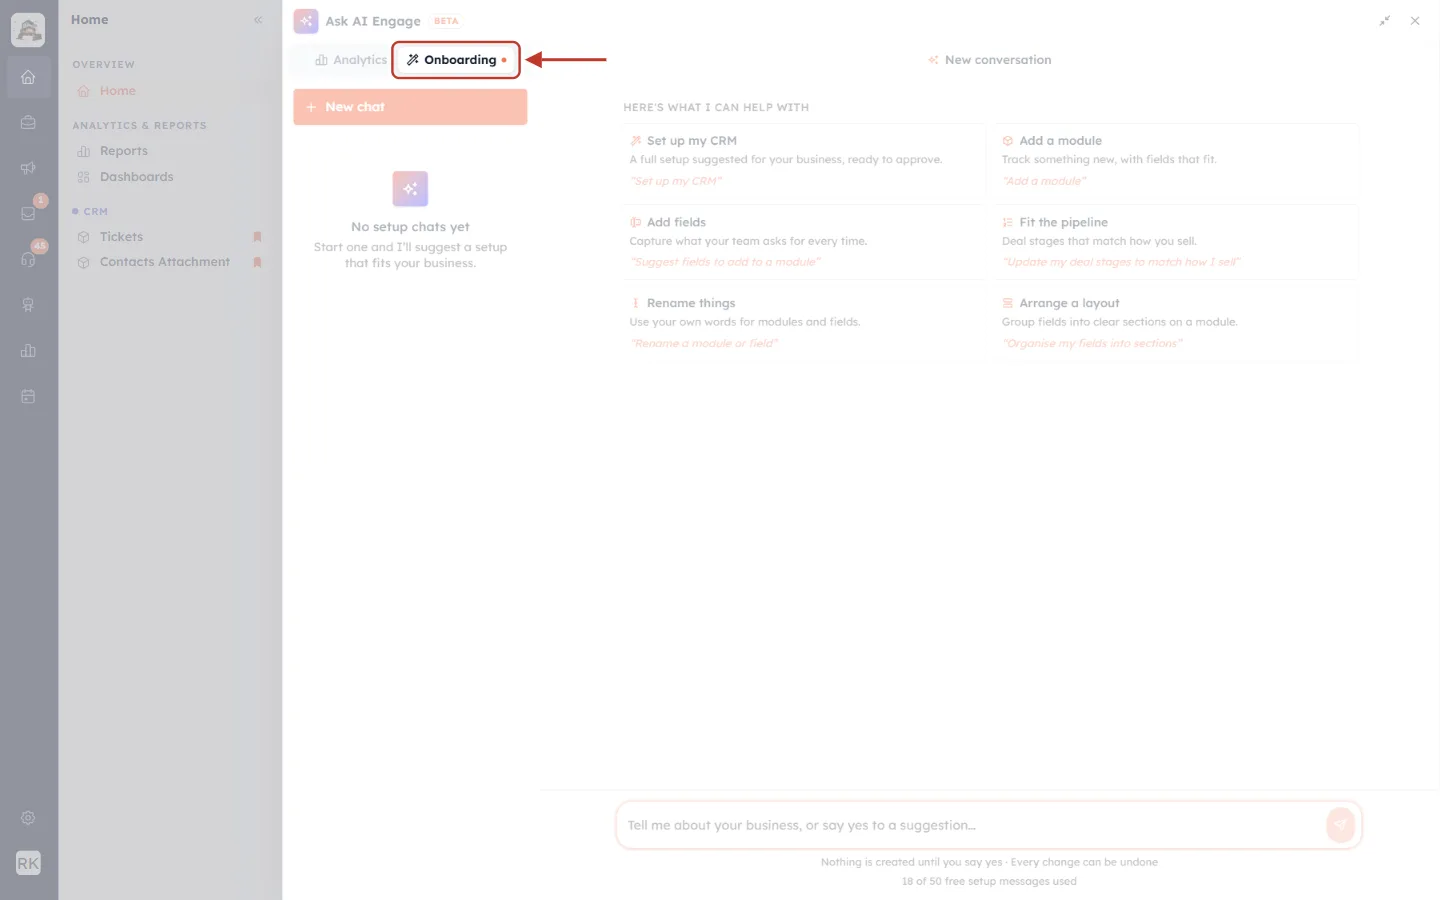Choose the Rename things suggestion

point(803,323)
